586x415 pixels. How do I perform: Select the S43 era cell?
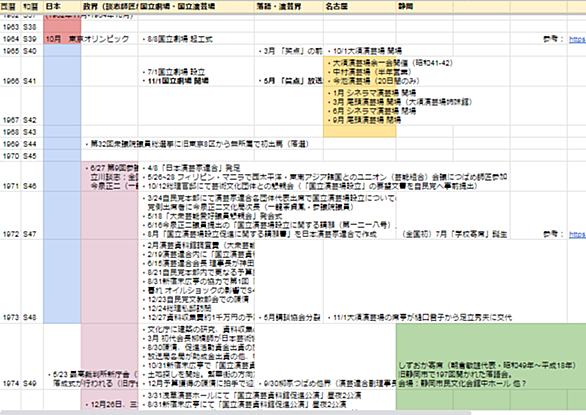[32, 132]
